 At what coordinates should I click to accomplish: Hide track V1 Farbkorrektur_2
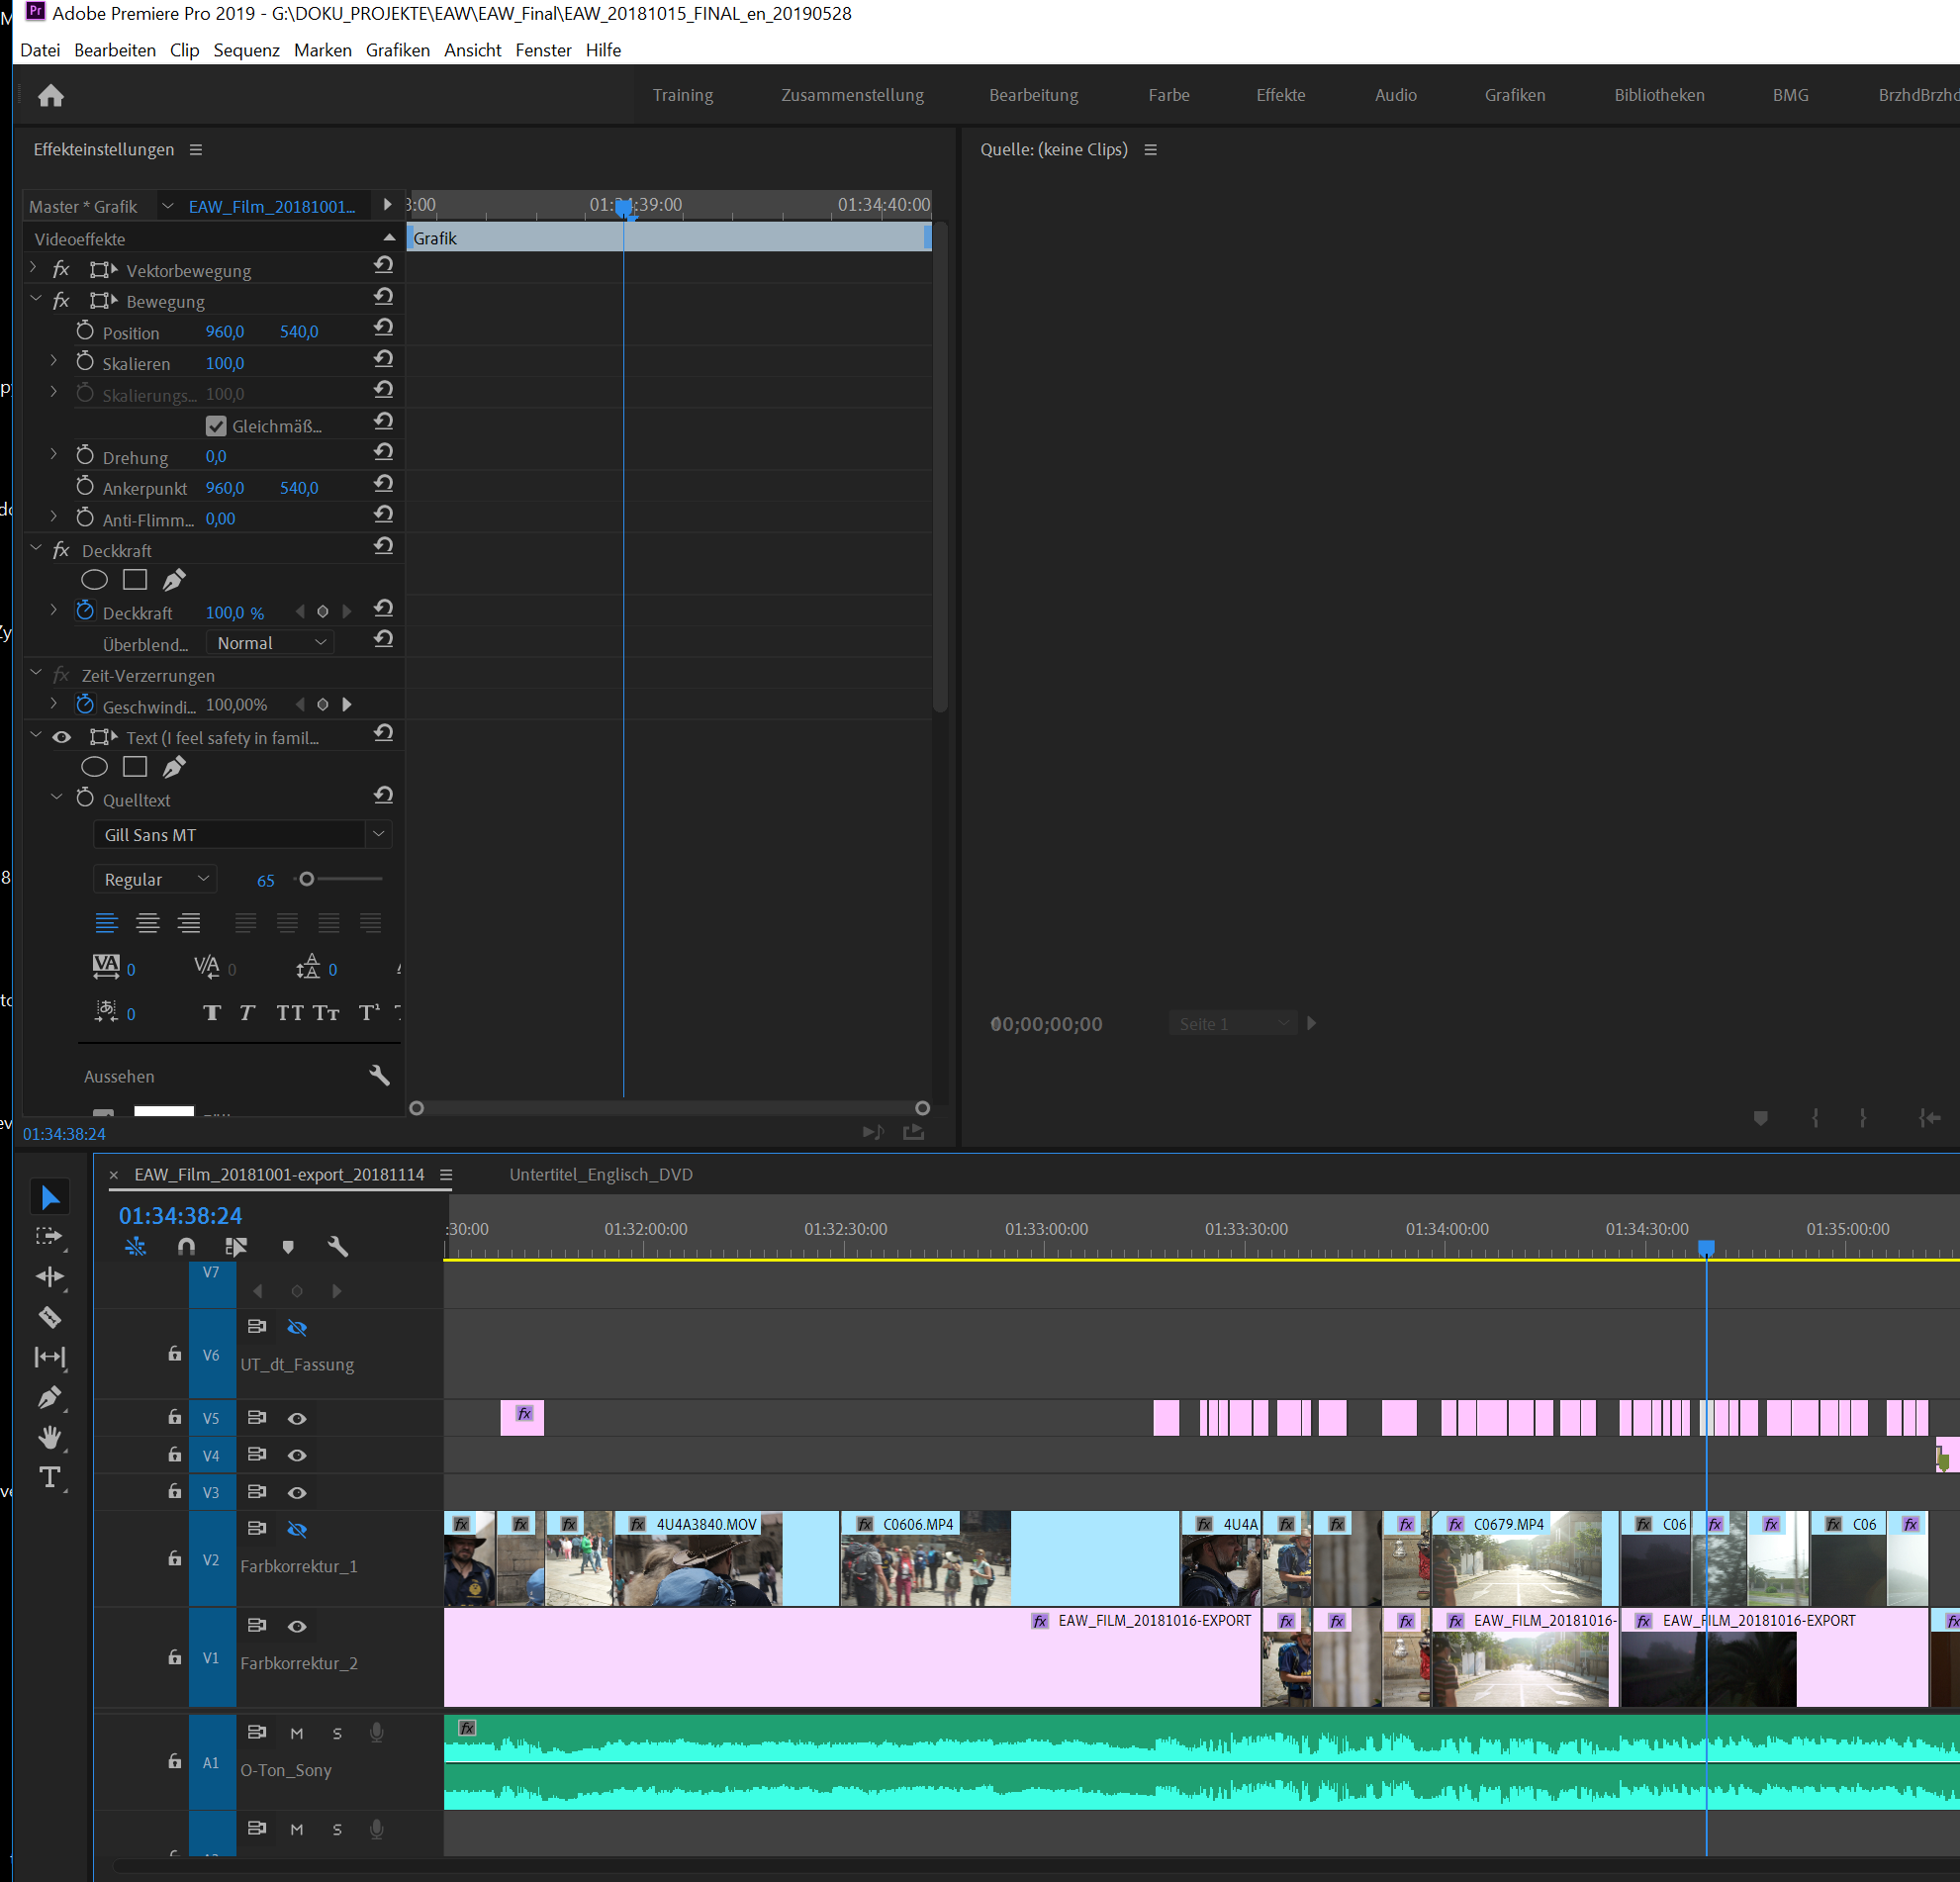[x=297, y=1626]
